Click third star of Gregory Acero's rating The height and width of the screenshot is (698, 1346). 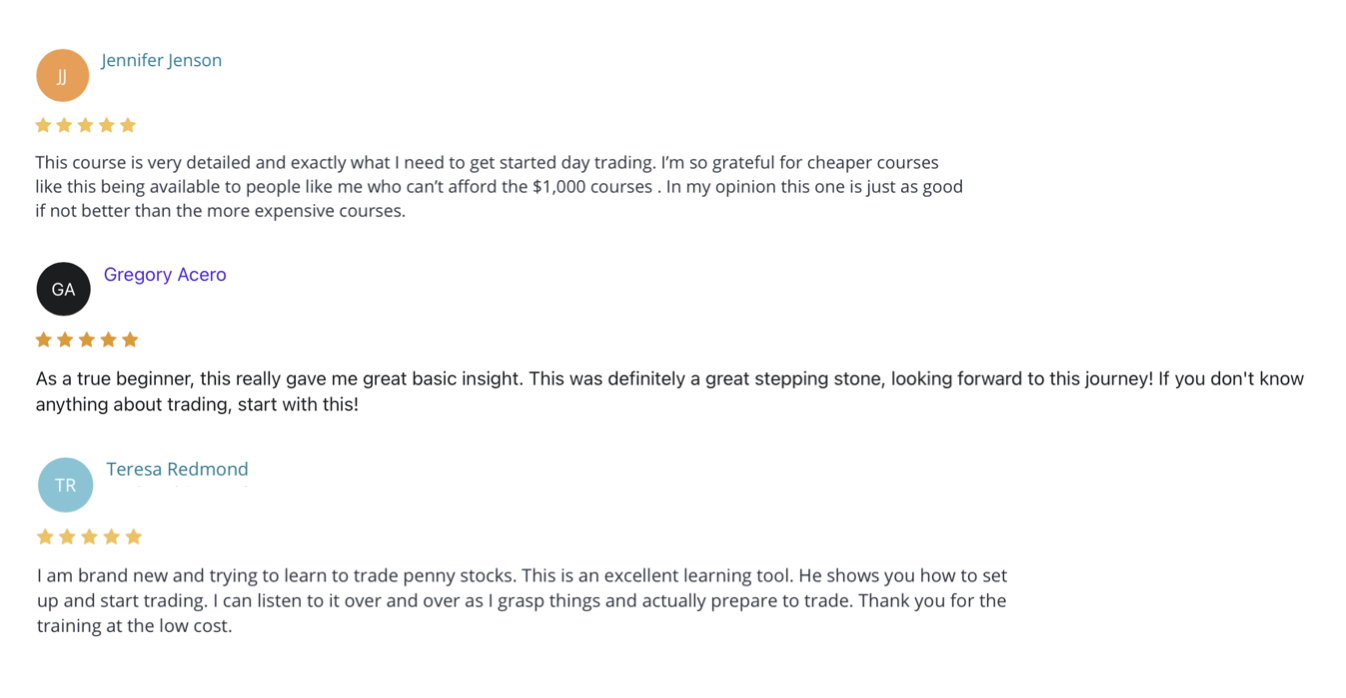click(x=86, y=339)
